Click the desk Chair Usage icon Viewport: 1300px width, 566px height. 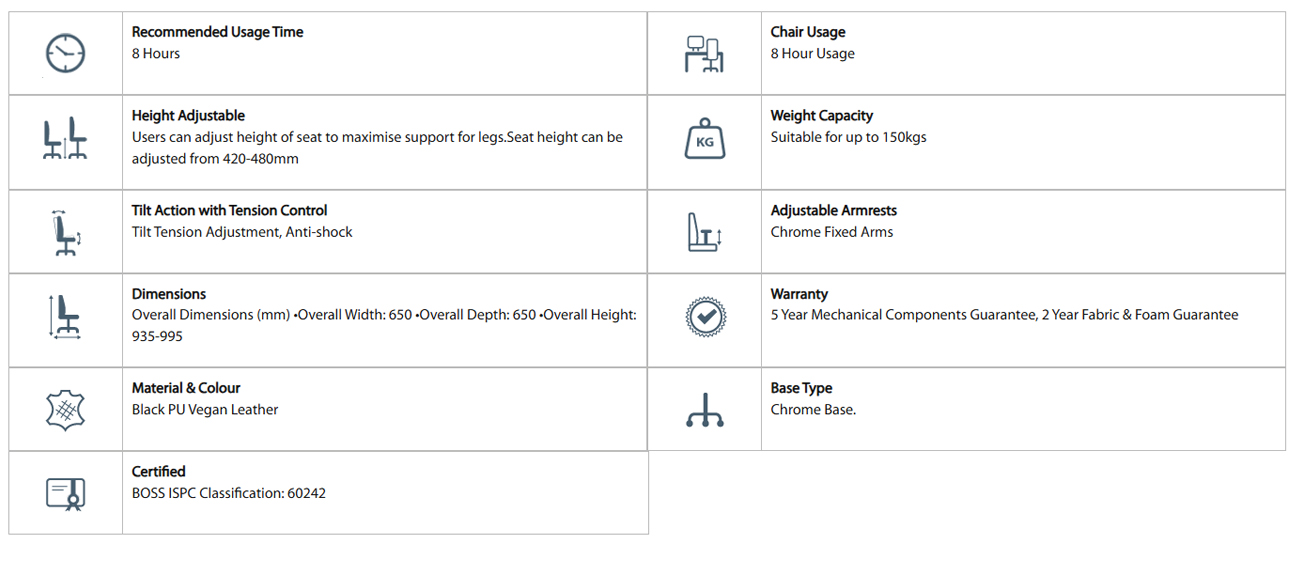coord(704,54)
